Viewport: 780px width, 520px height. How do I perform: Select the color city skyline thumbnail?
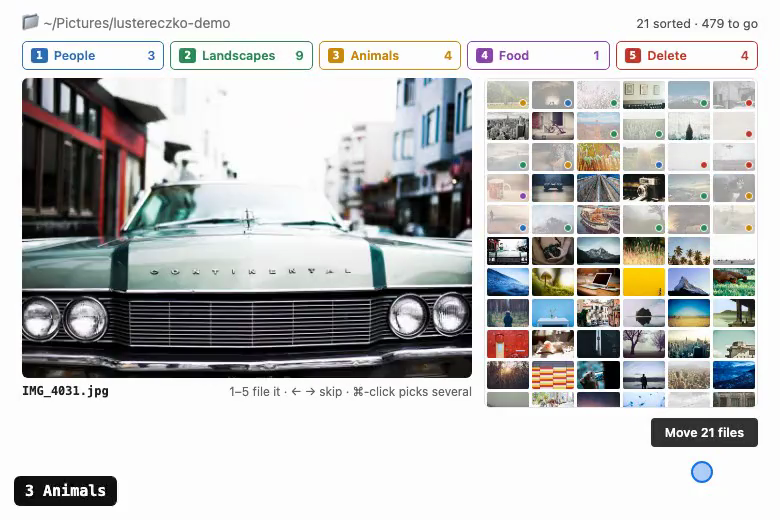[x=689, y=344]
